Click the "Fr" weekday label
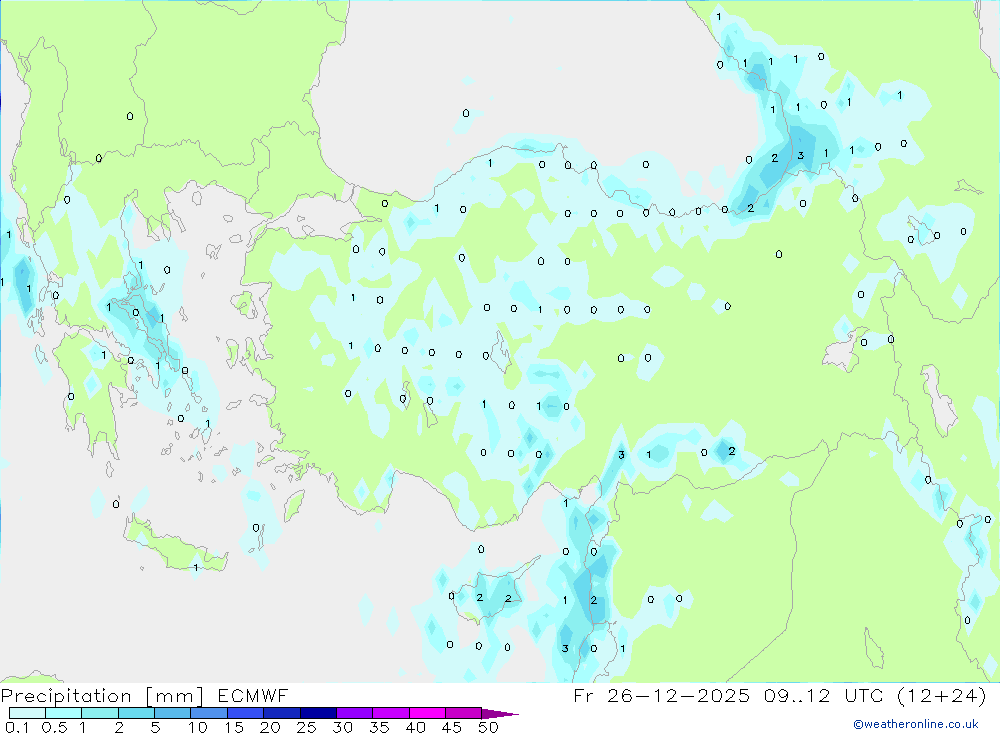Viewport: 1000px width, 733px height. (583, 695)
